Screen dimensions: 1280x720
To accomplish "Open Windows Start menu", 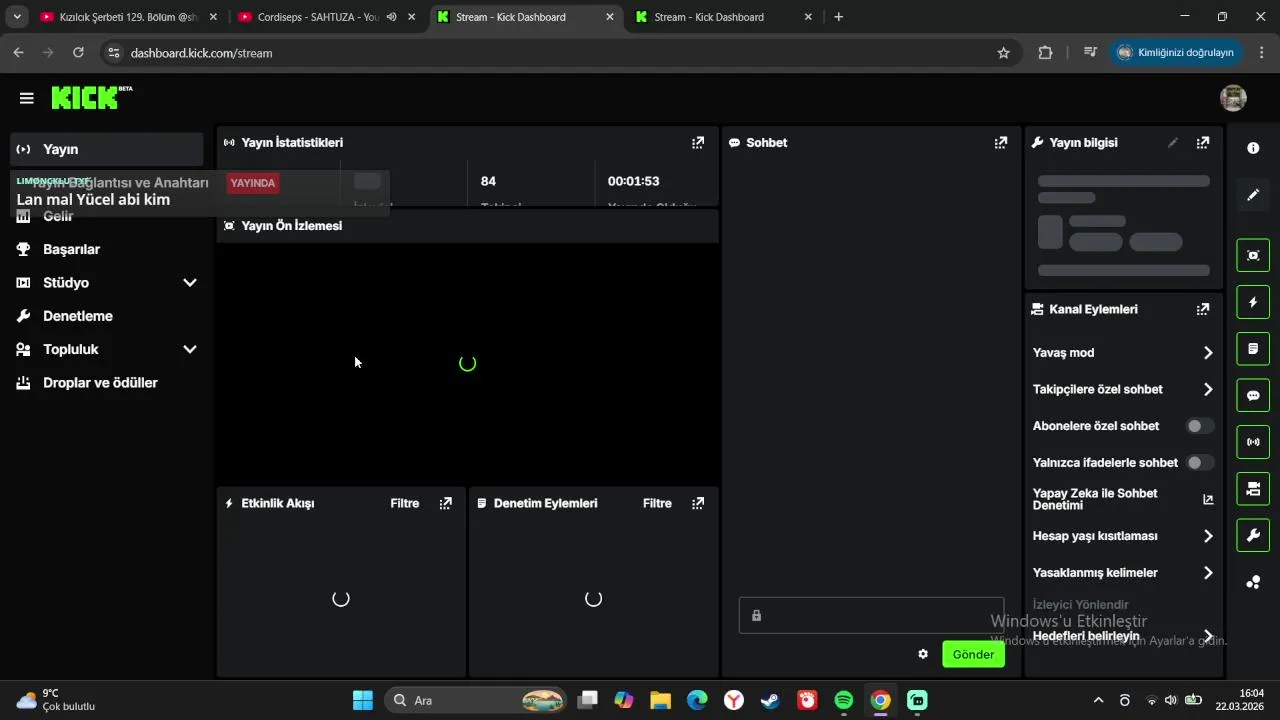I will (x=362, y=700).
